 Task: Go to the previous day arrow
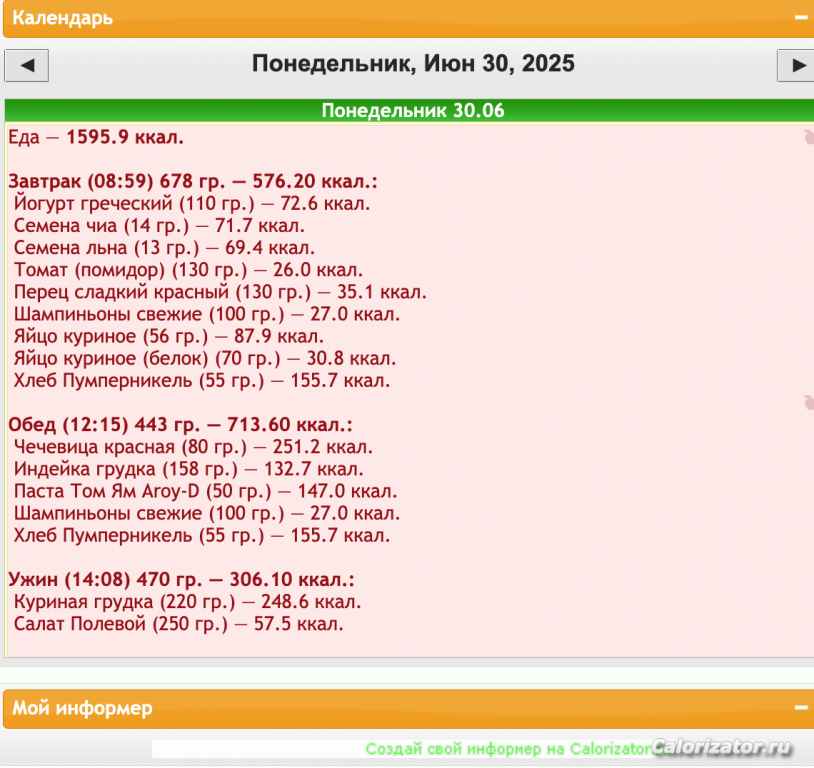click(x=26, y=65)
